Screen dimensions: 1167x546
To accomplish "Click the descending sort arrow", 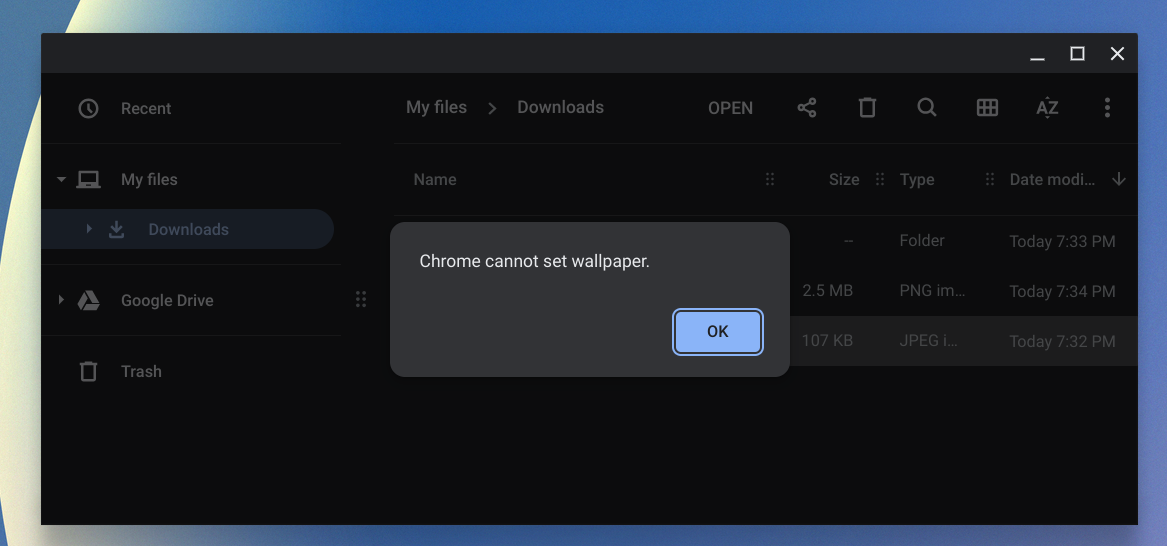I will [1119, 179].
